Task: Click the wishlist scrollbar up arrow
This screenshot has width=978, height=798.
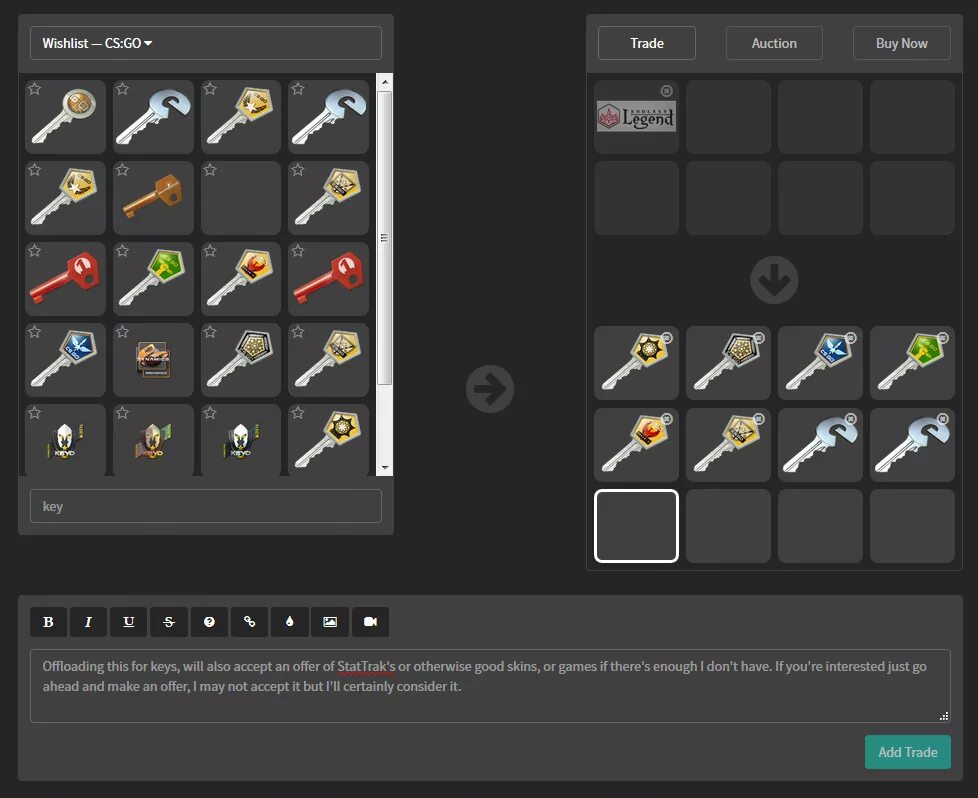Action: pyautogui.click(x=385, y=82)
